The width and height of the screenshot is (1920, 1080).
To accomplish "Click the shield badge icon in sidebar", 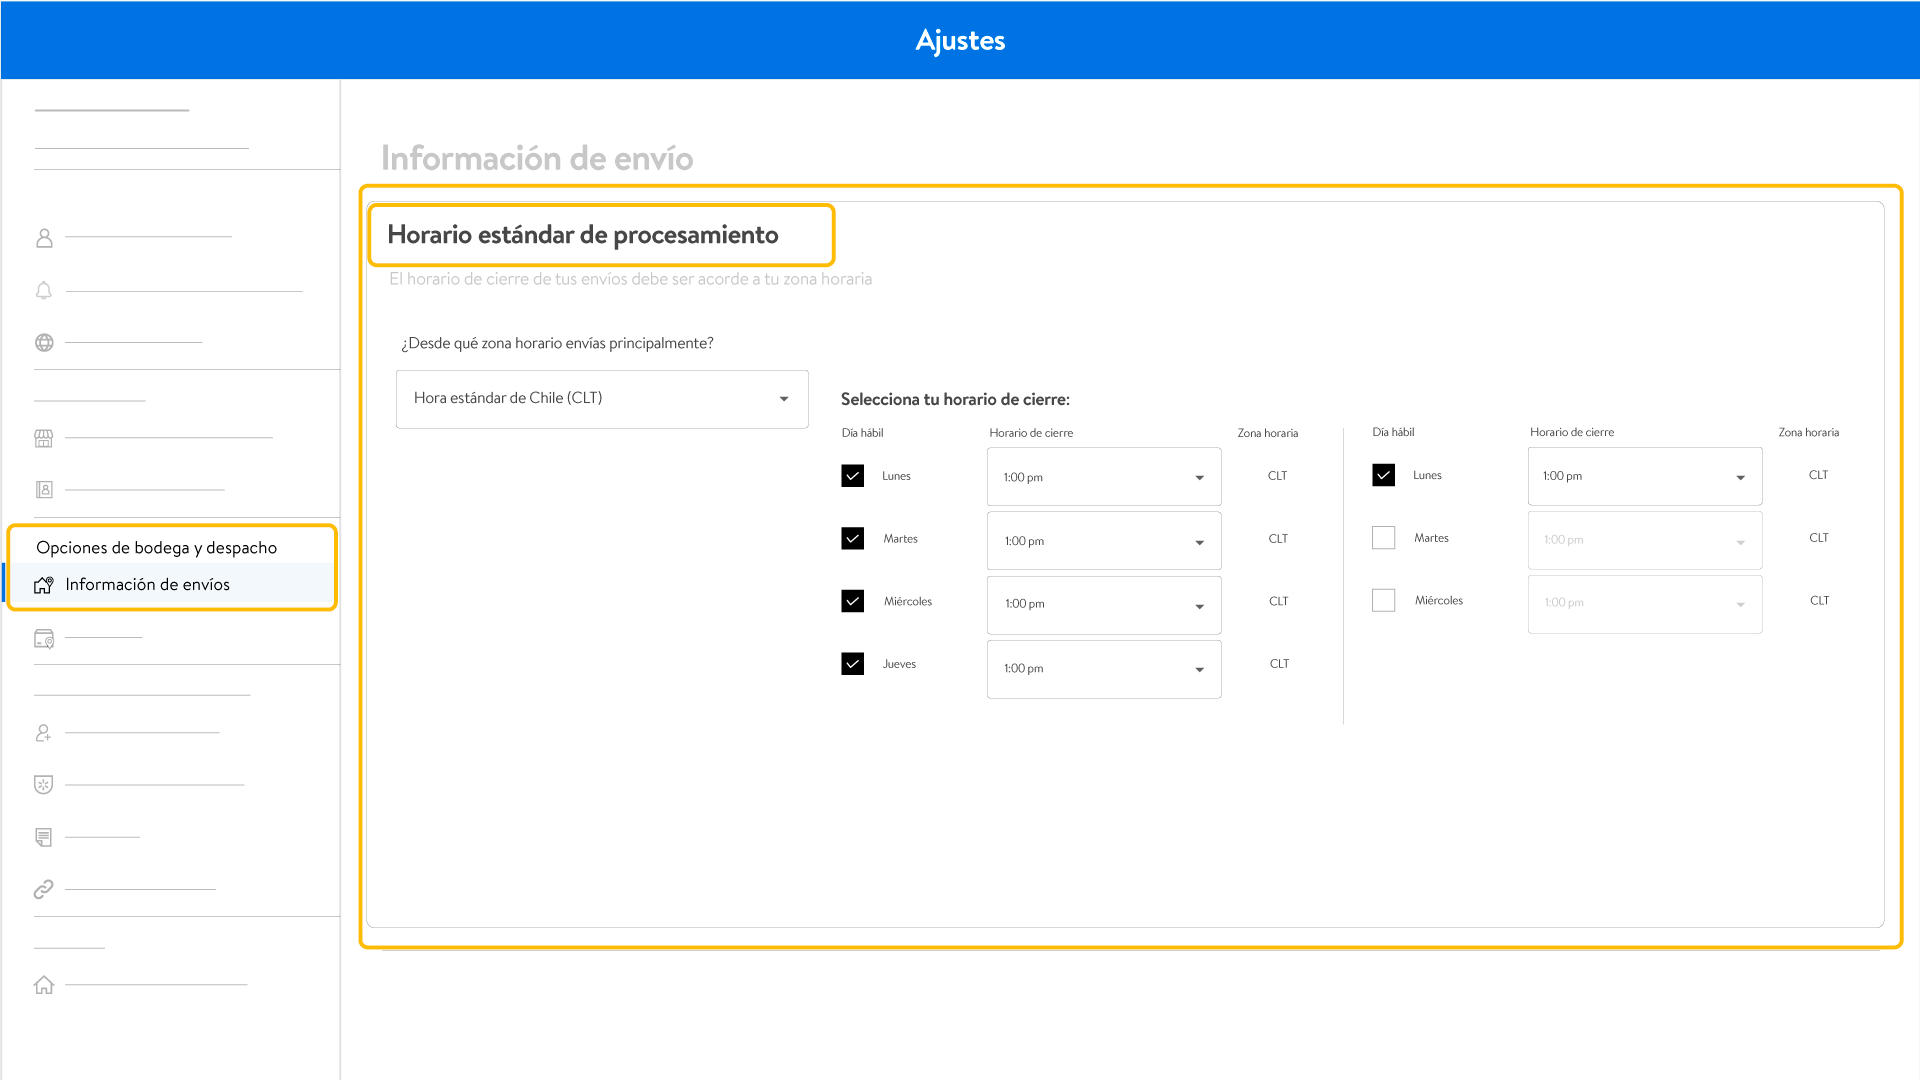I will point(44,785).
